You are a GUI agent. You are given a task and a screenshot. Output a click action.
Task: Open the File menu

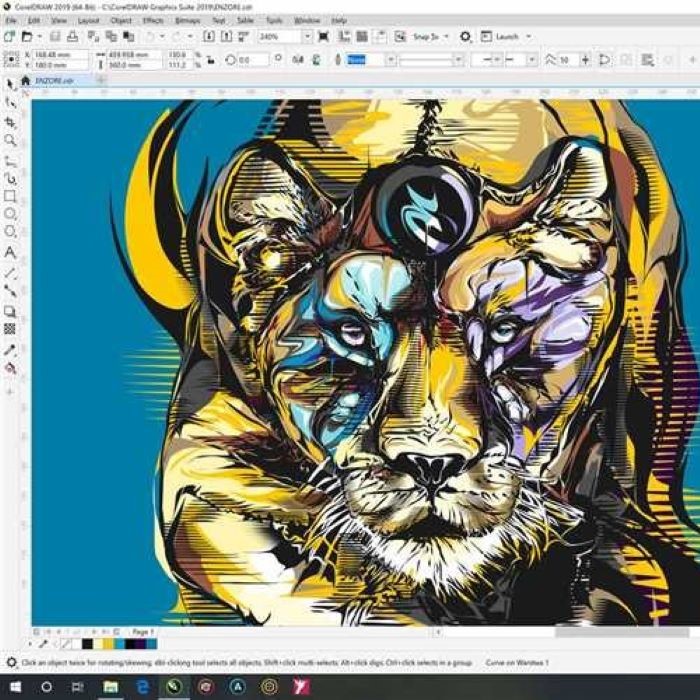tap(11, 21)
